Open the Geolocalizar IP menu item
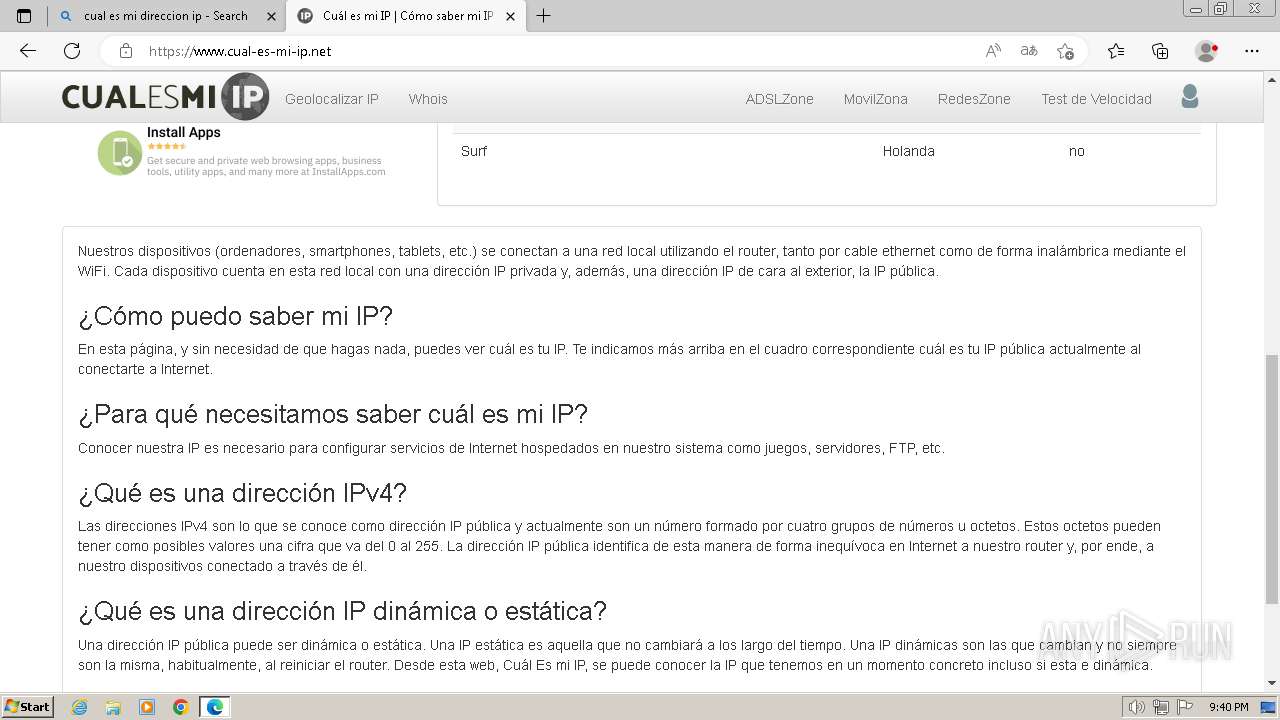The width and height of the screenshot is (1280, 720). (x=332, y=99)
